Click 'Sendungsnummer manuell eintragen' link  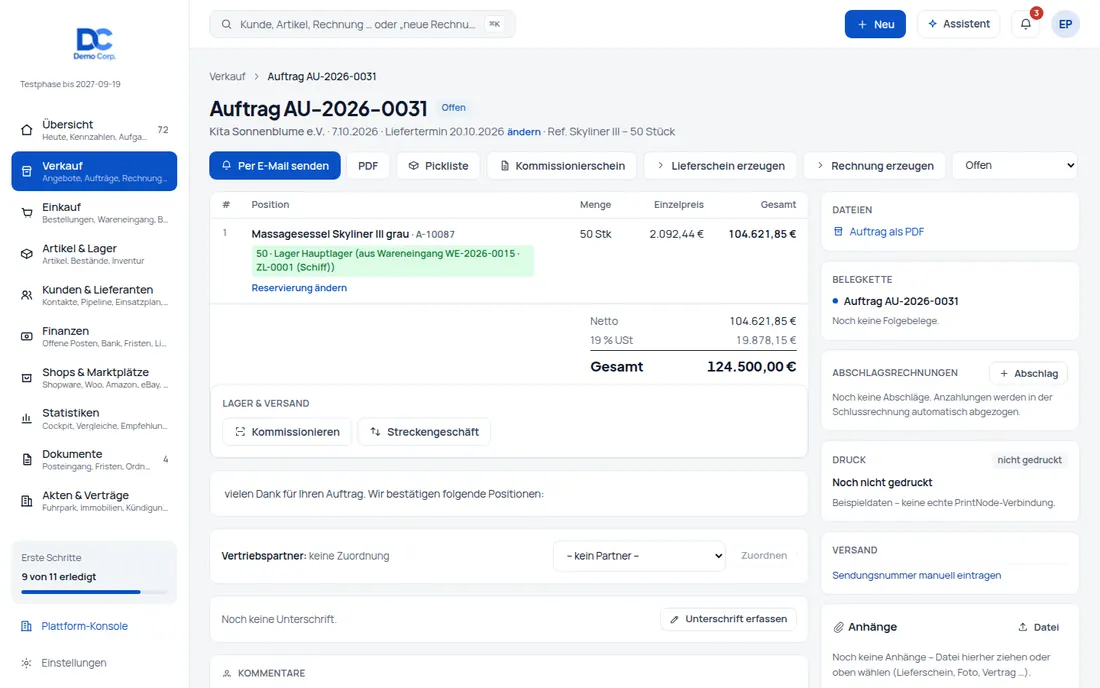[x=916, y=575]
